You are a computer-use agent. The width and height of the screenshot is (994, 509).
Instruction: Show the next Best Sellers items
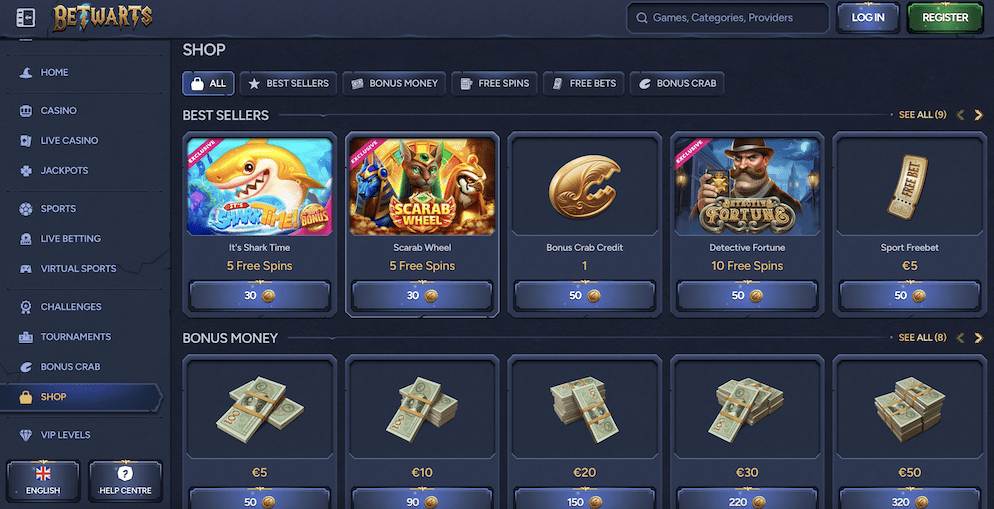pos(978,115)
